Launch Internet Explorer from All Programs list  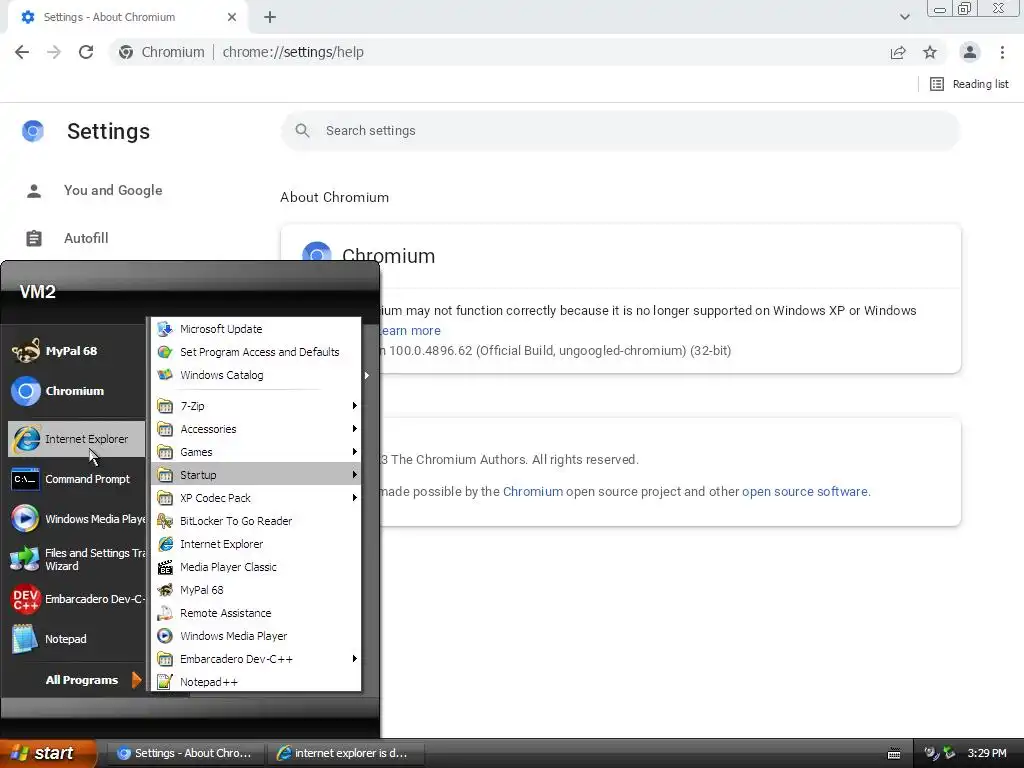tap(256, 544)
